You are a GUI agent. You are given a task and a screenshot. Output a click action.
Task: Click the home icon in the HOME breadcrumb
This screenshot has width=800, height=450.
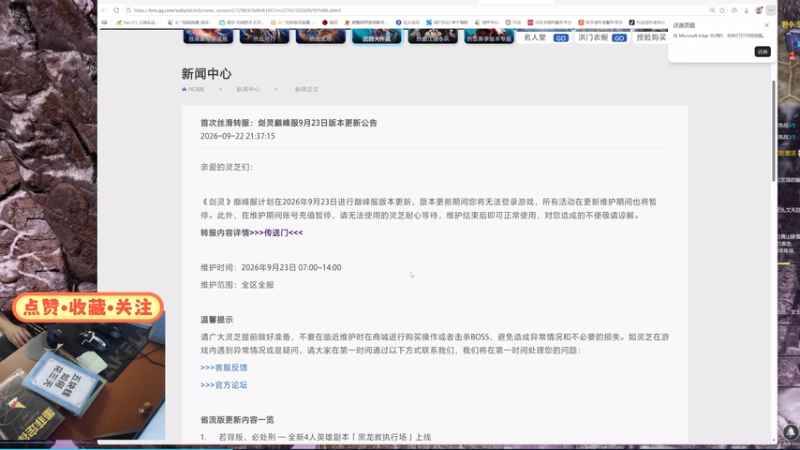184,89
